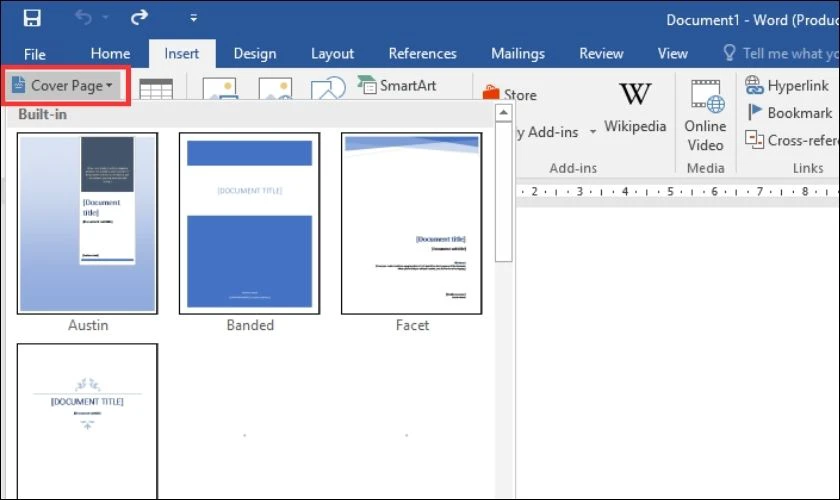
Task: Insert an Online Video
Action: tap(706, 116)
